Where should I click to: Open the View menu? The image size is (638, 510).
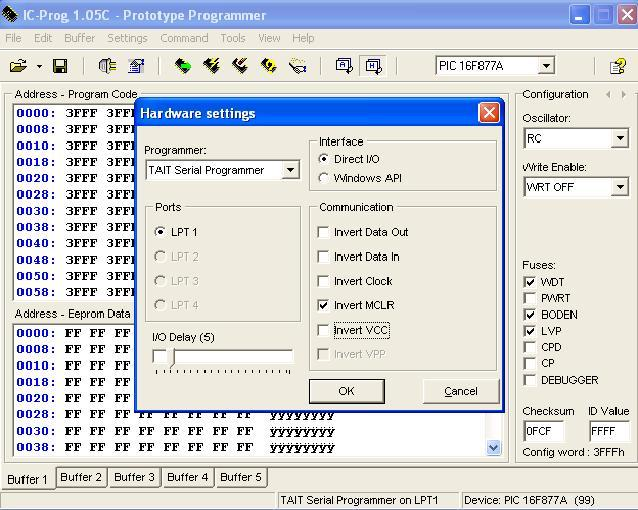(x=269, y=38)
